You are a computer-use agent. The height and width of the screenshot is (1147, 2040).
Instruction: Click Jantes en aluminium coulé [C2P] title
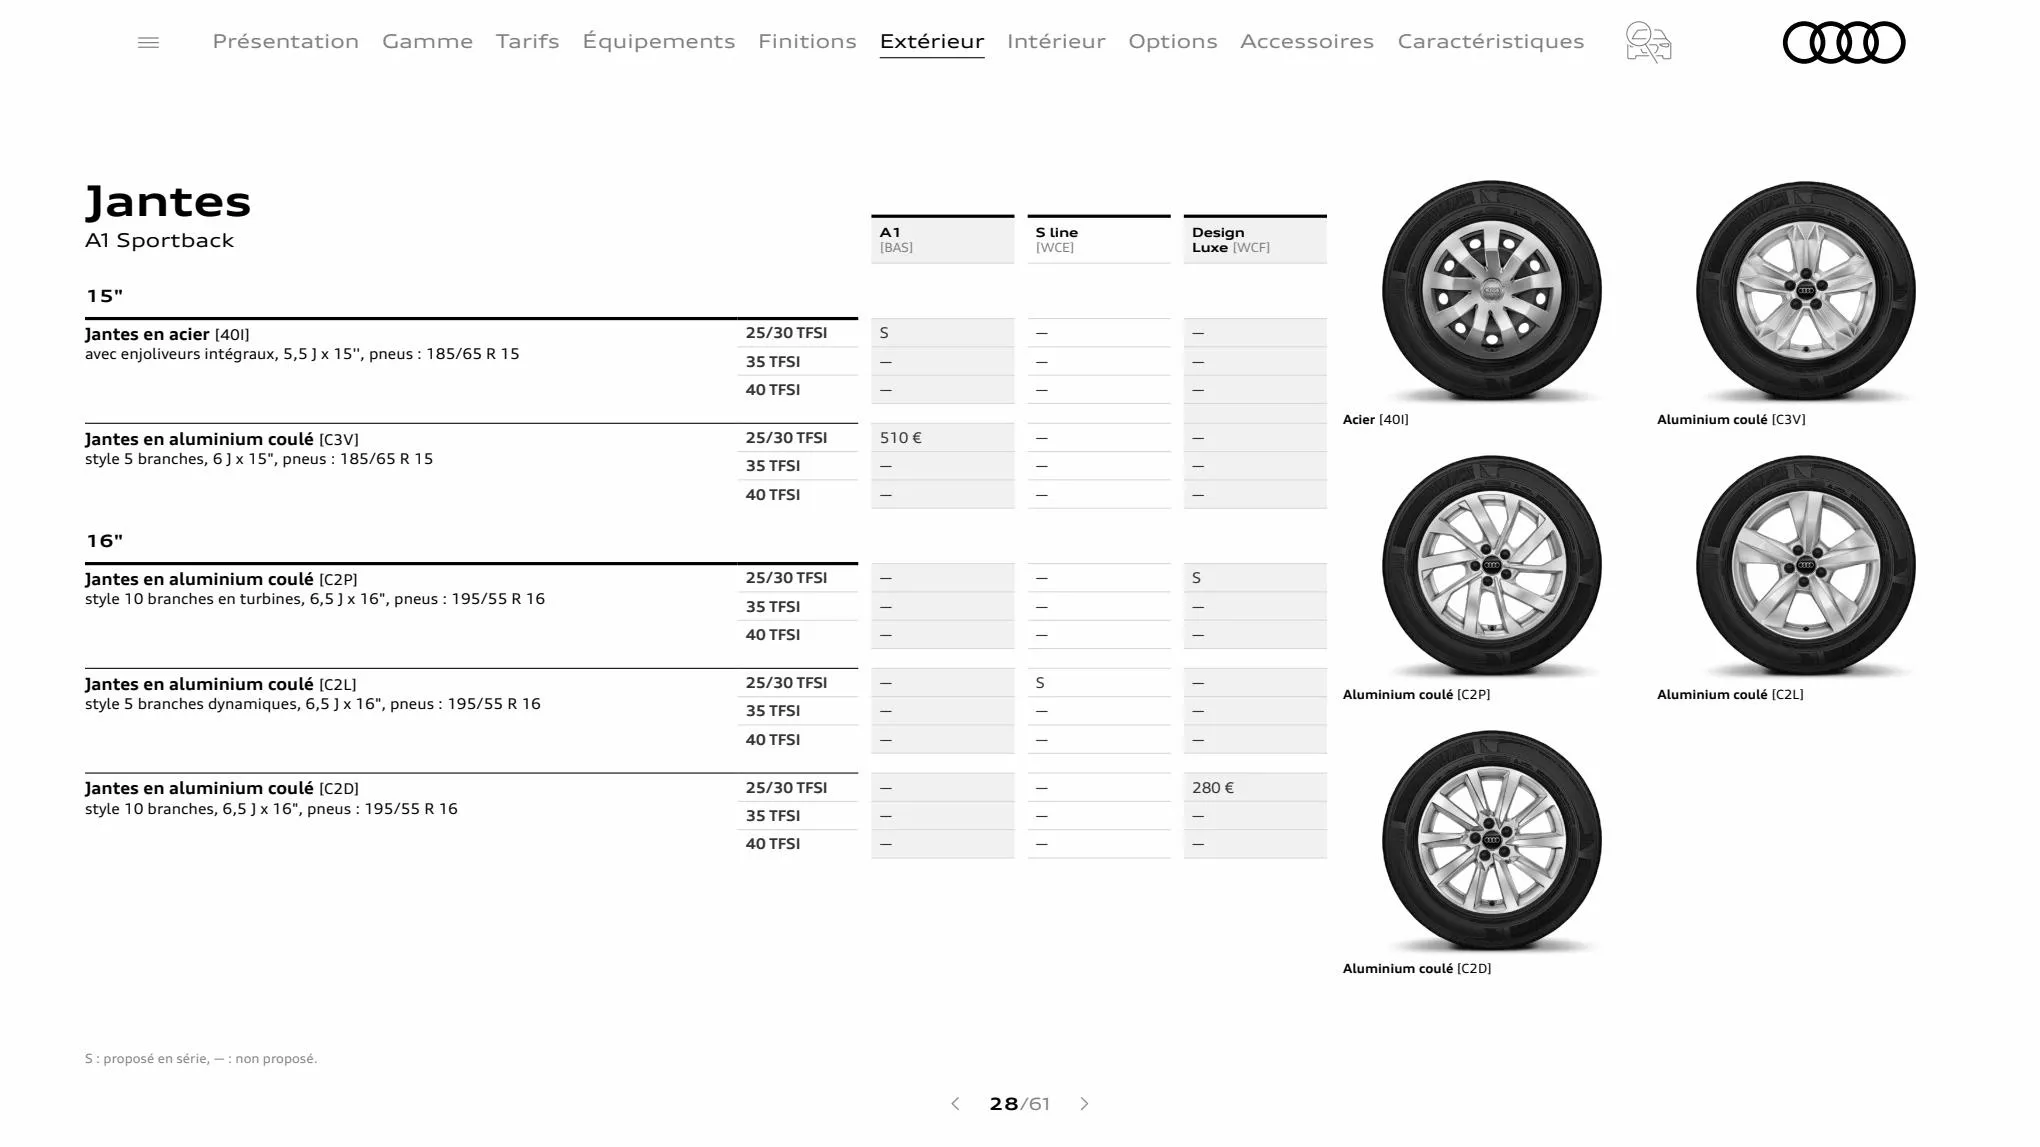pos(221,579)
